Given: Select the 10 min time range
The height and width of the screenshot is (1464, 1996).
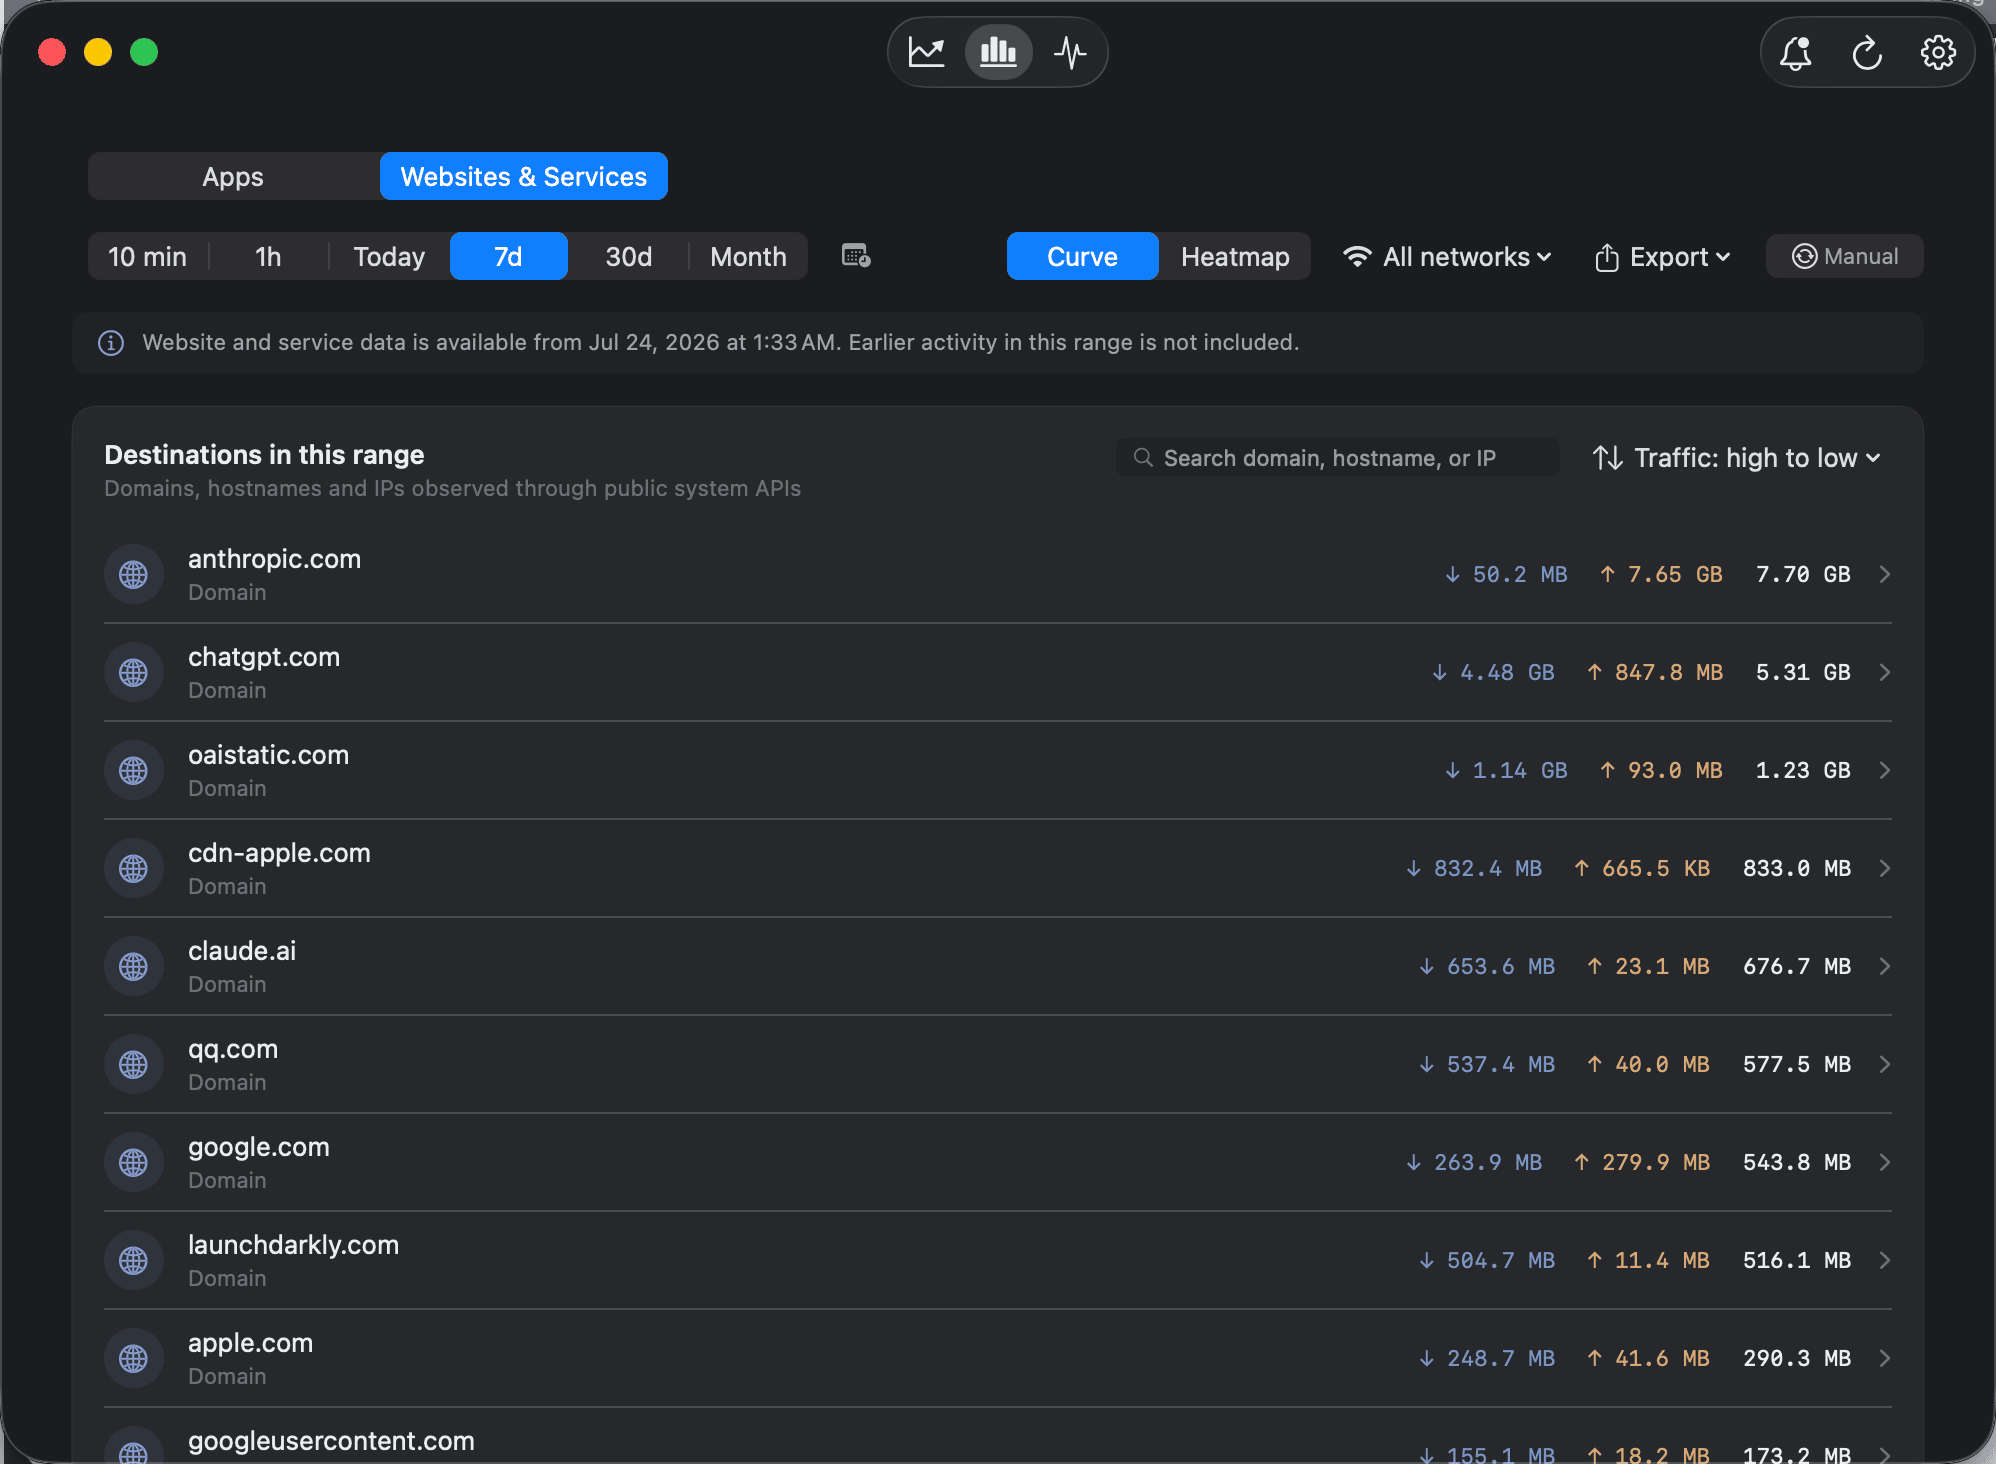Looking at the screenshot, I should click(147, 256).
